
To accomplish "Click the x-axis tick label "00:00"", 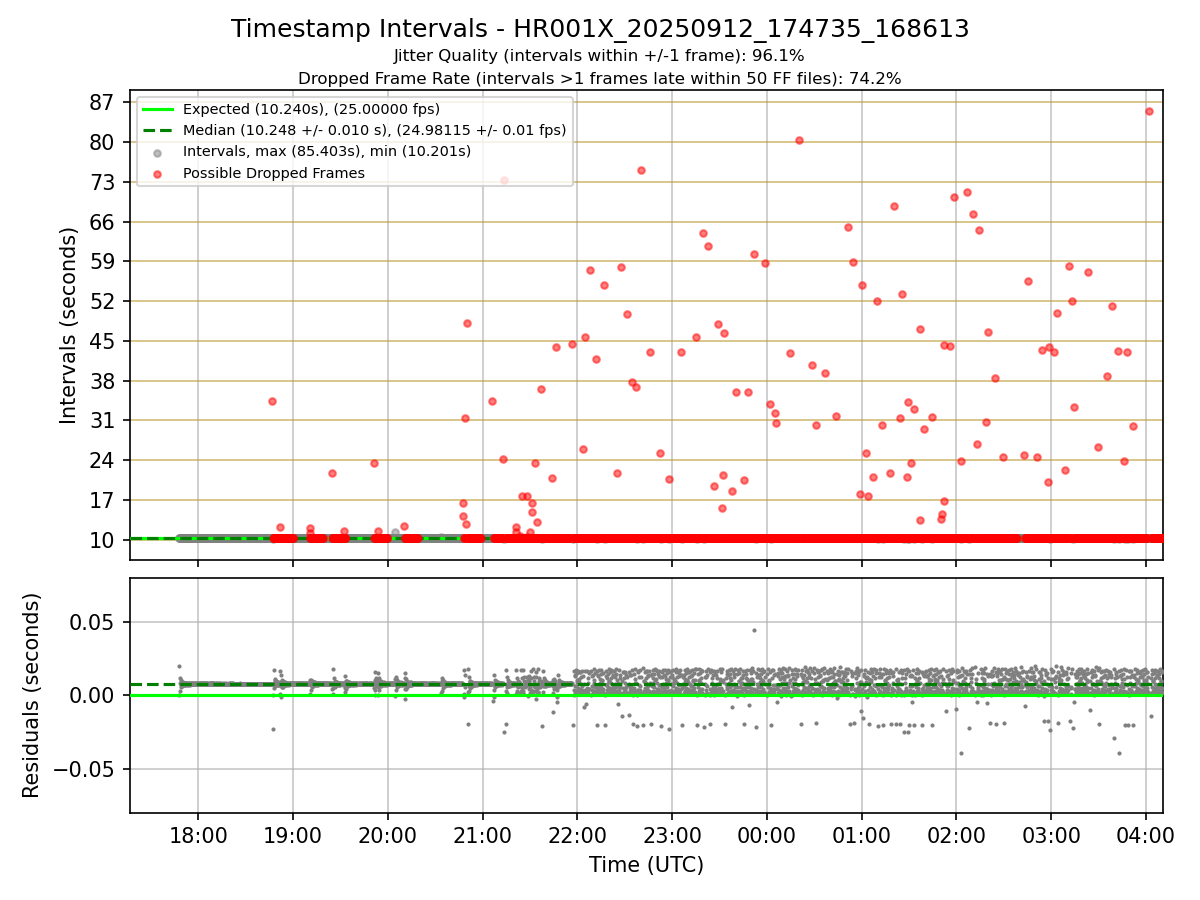I will 767,834.
